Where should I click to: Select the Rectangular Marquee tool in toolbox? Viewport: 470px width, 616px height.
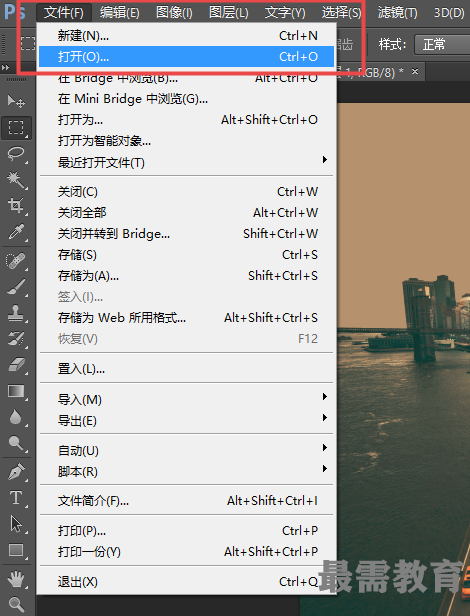pyautogui.click(x=16, y=128)
